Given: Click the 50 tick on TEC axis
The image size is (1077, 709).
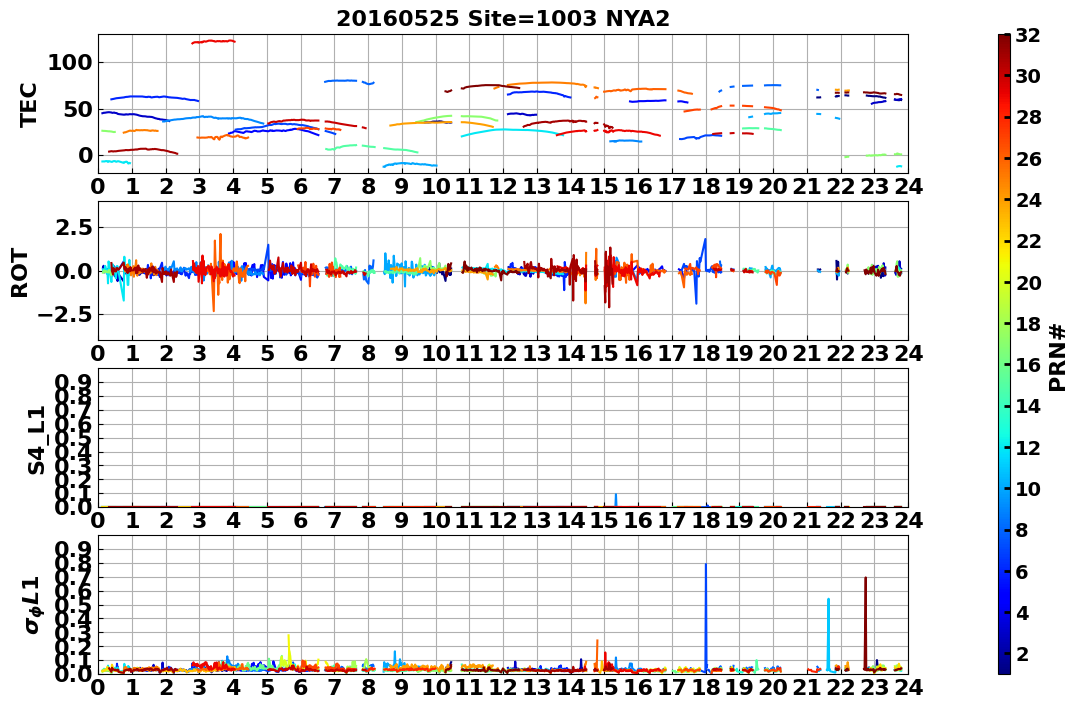Looking at the screenshot, I should (78, 109).
